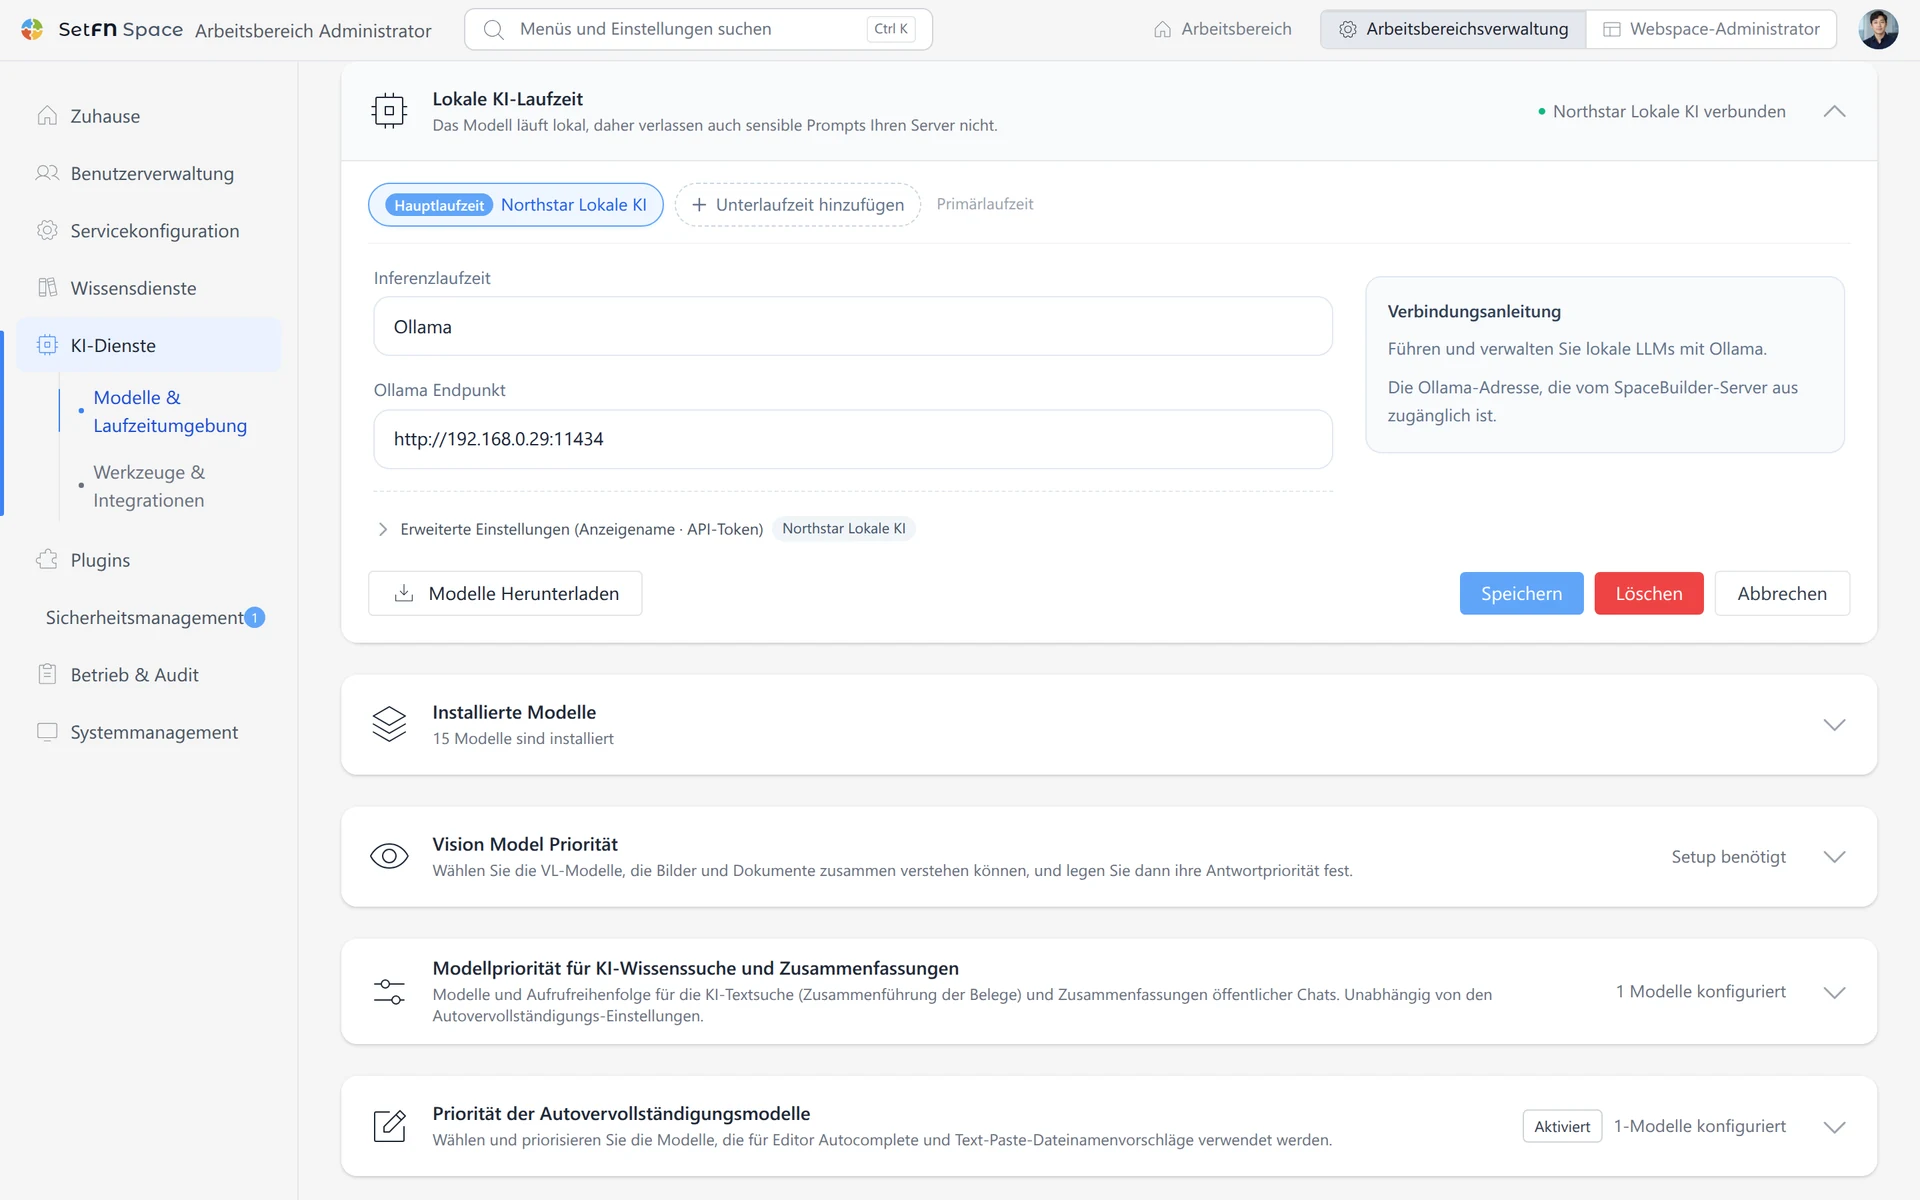Click the Abbrechen button
The width and height of the screenshot is (1920, 1200).
[1782, 593]
